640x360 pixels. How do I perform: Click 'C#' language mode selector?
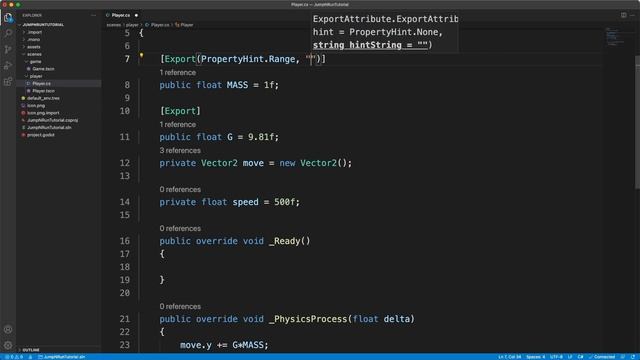(x=580, y=357)
